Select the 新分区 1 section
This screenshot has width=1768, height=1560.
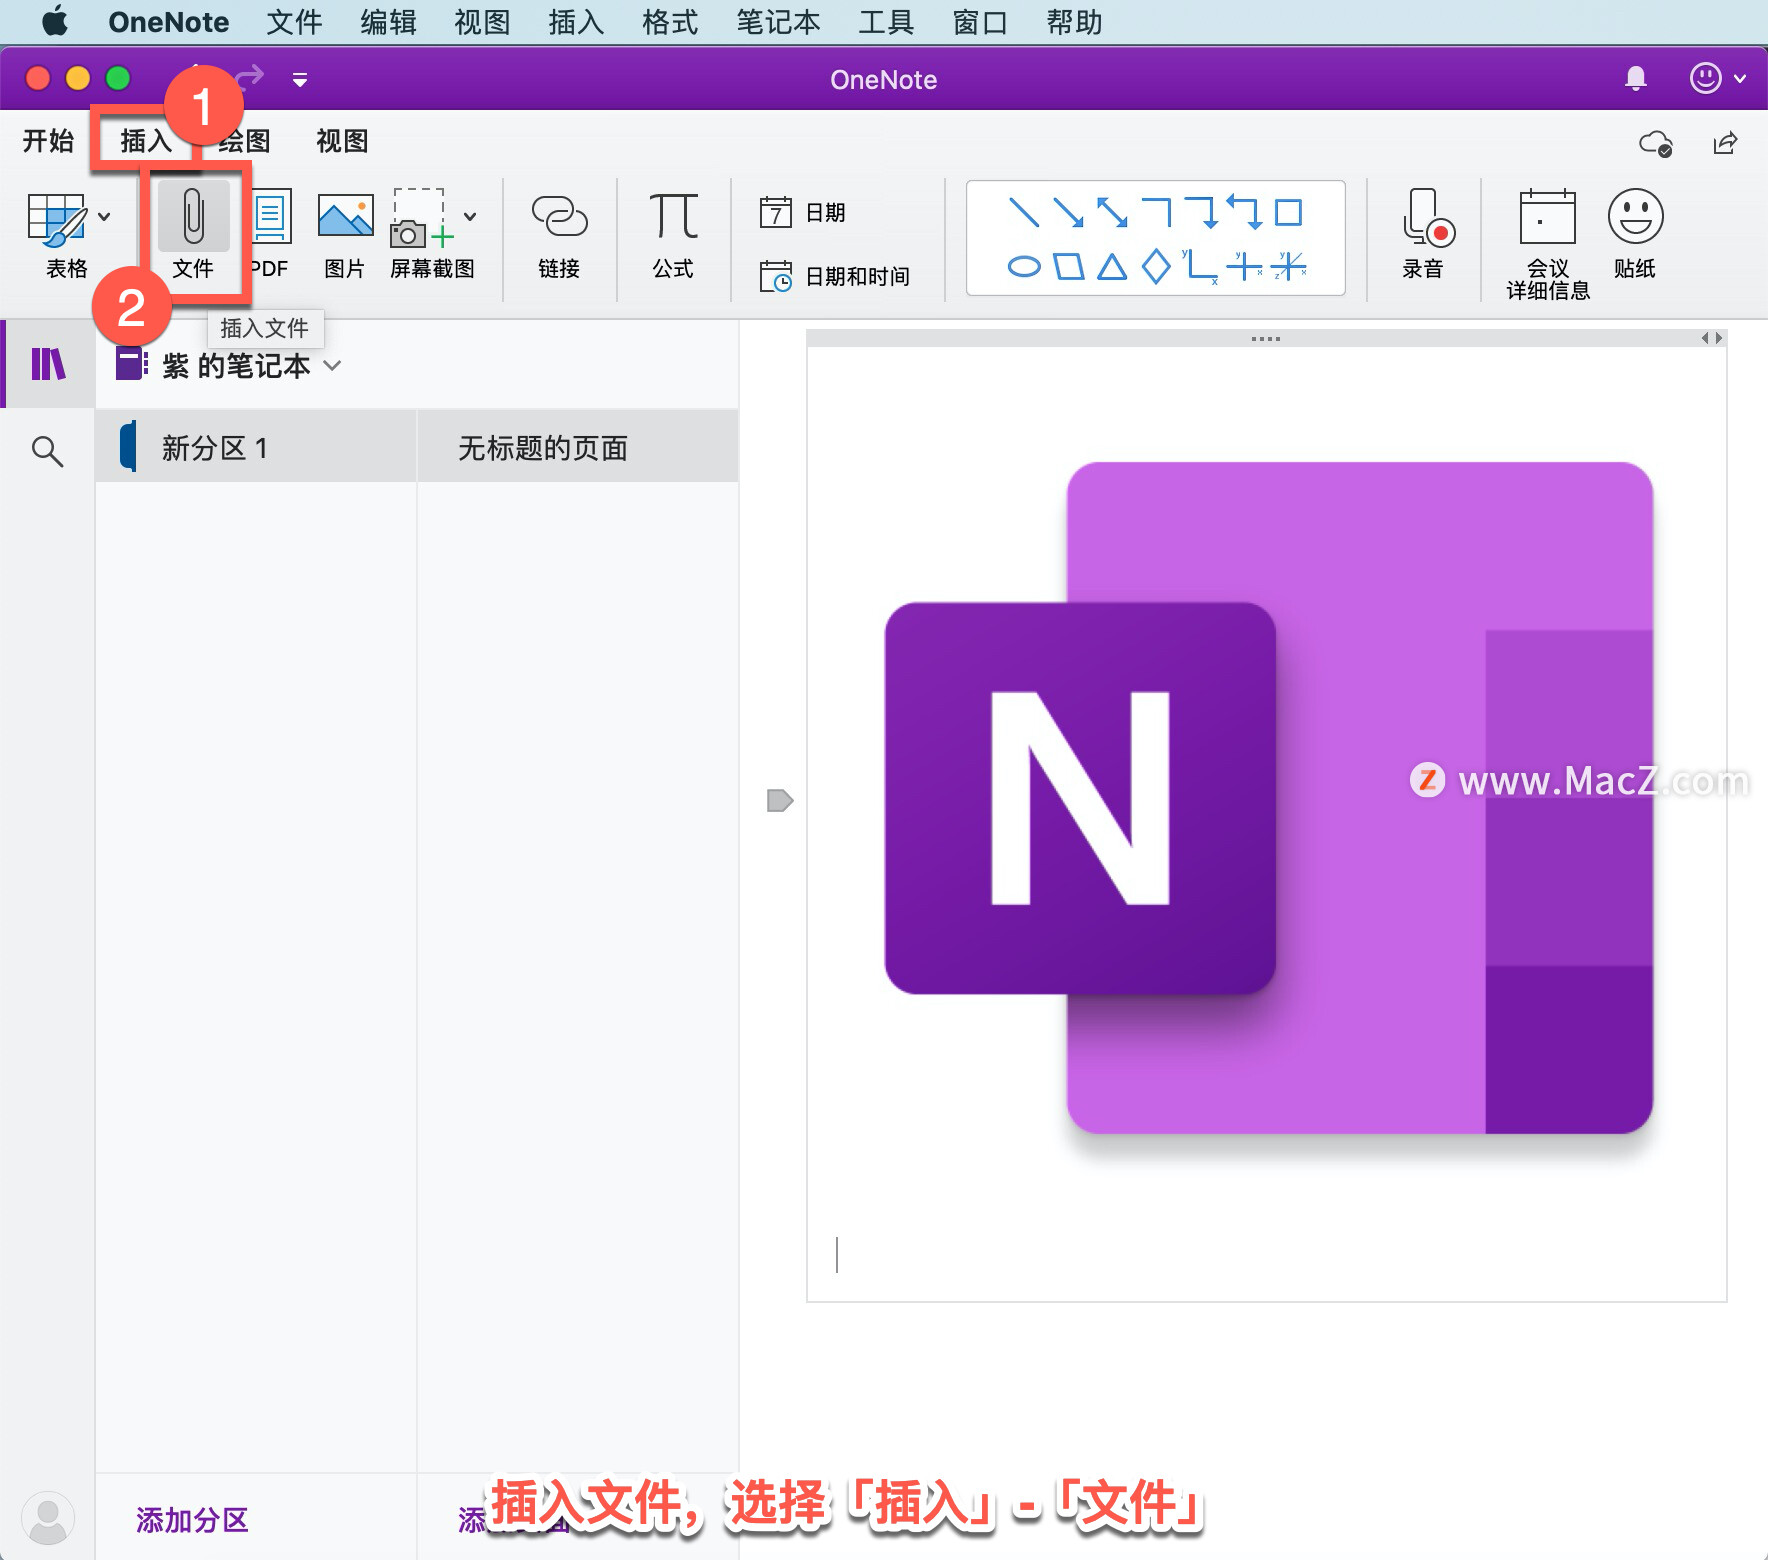click(256, 447)
